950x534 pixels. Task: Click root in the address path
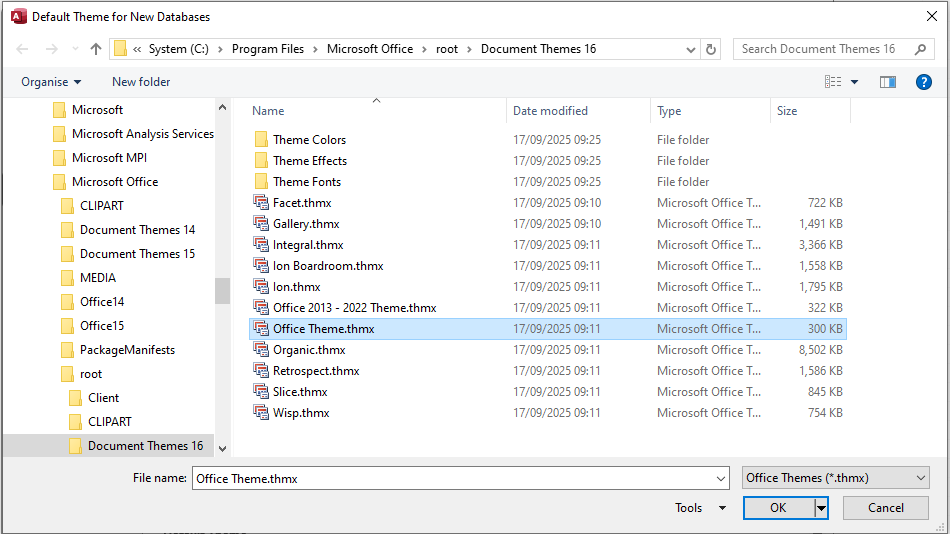pyautogui.click(x=447, y=49)
